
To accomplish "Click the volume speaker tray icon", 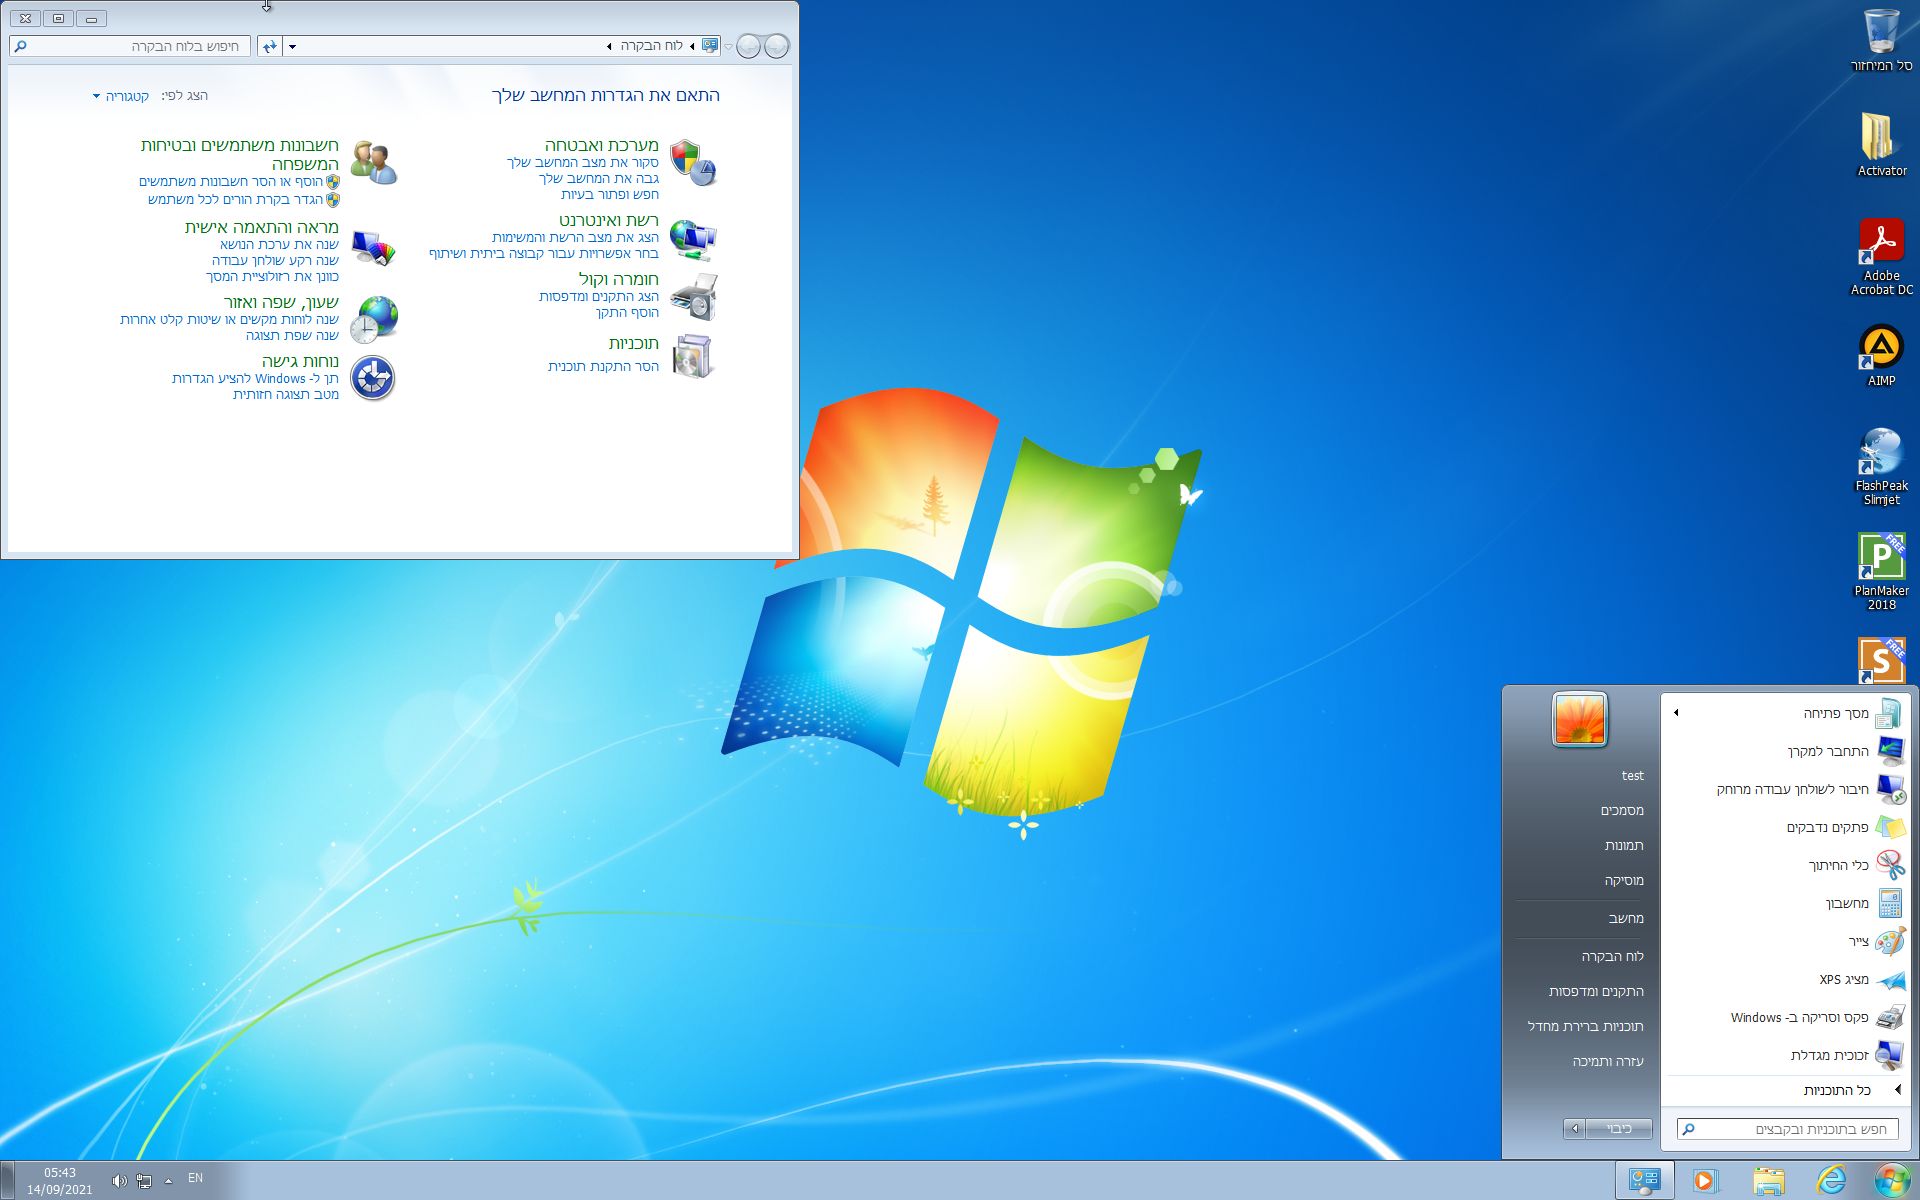I will [x=118, y=1181].
